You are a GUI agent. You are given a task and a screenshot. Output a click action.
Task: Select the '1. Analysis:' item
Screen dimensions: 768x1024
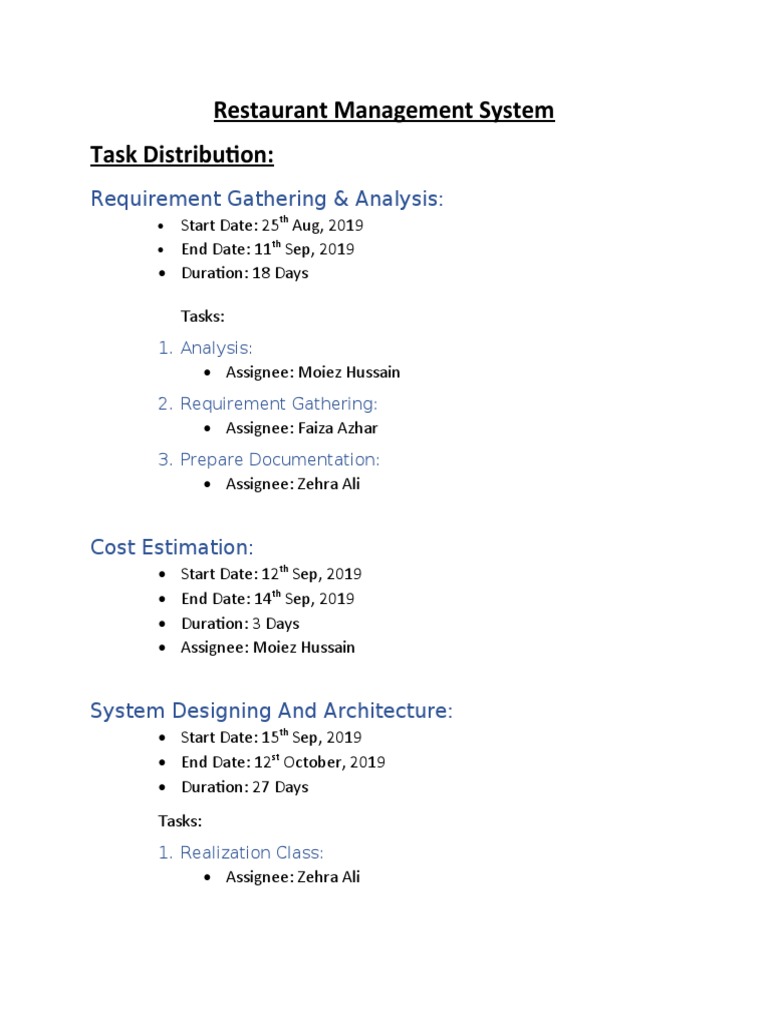tap(205, 348)
